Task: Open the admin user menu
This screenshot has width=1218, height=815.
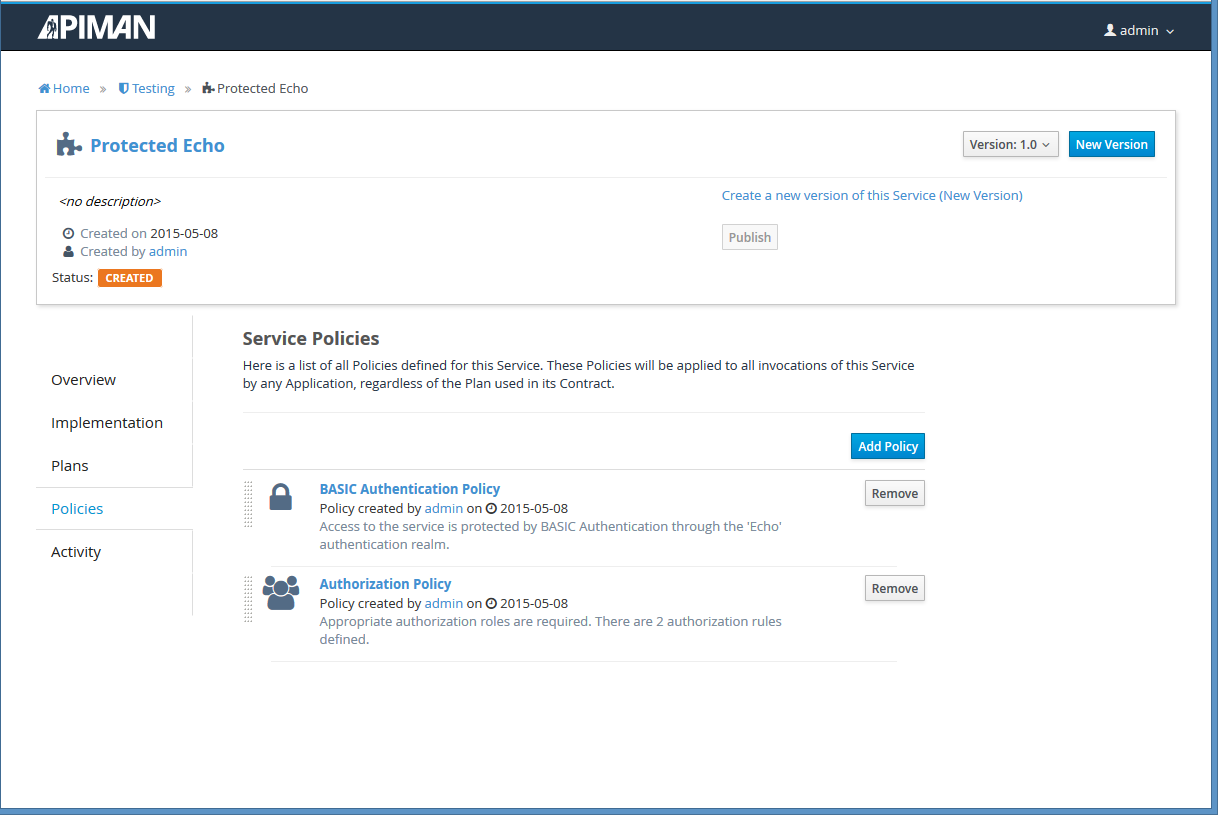Action: 1139,31
